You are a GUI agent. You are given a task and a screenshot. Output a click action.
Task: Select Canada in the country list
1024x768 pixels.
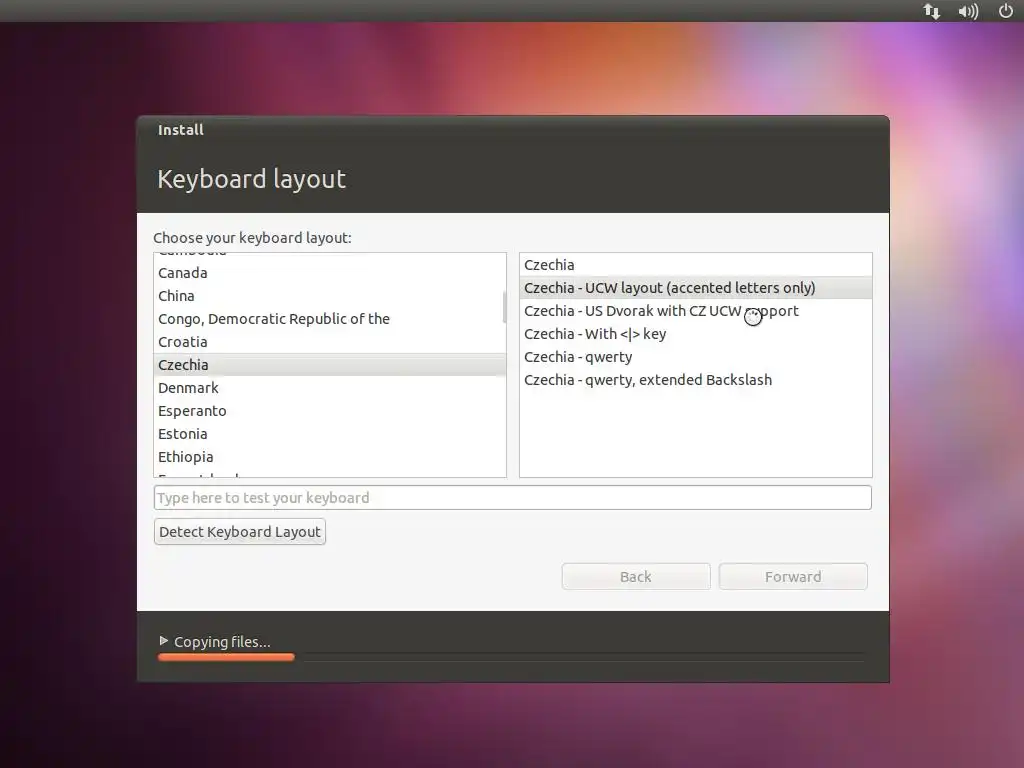pyautogui.click(x=330, y=273)
